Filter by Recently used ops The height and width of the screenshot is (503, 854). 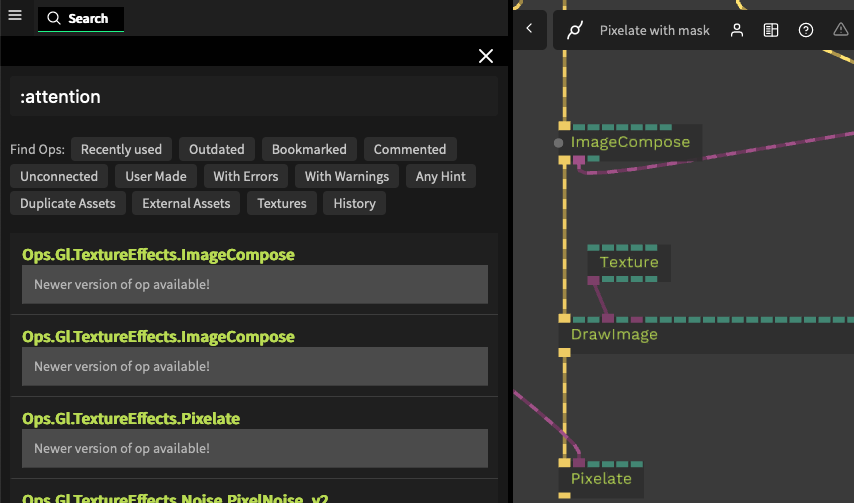[121, 149]
